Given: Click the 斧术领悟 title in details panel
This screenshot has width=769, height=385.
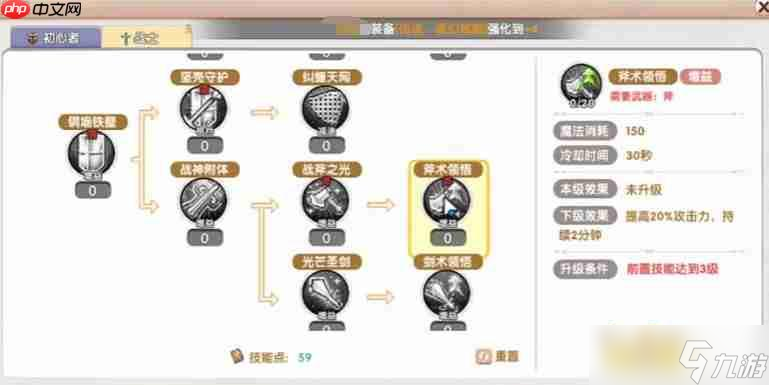Looking at the screenshot, I should 643,77.
